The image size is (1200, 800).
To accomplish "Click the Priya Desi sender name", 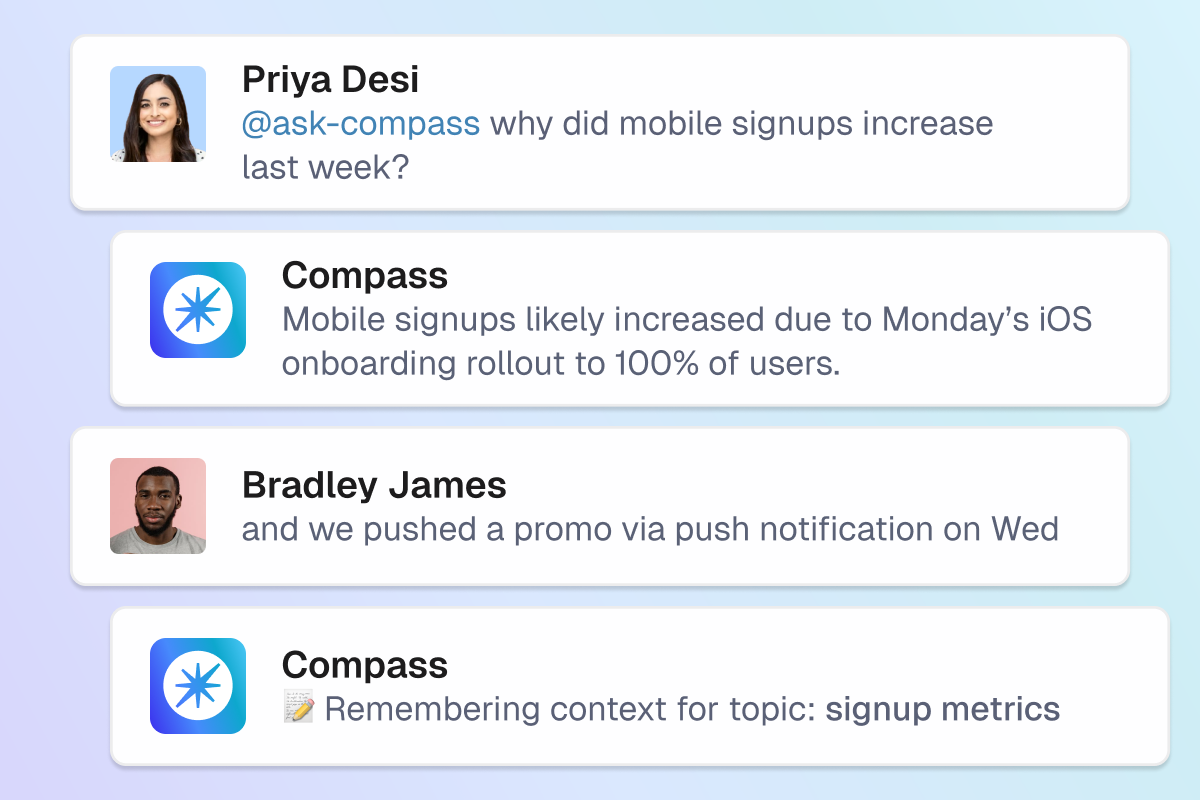I will 331,79.
